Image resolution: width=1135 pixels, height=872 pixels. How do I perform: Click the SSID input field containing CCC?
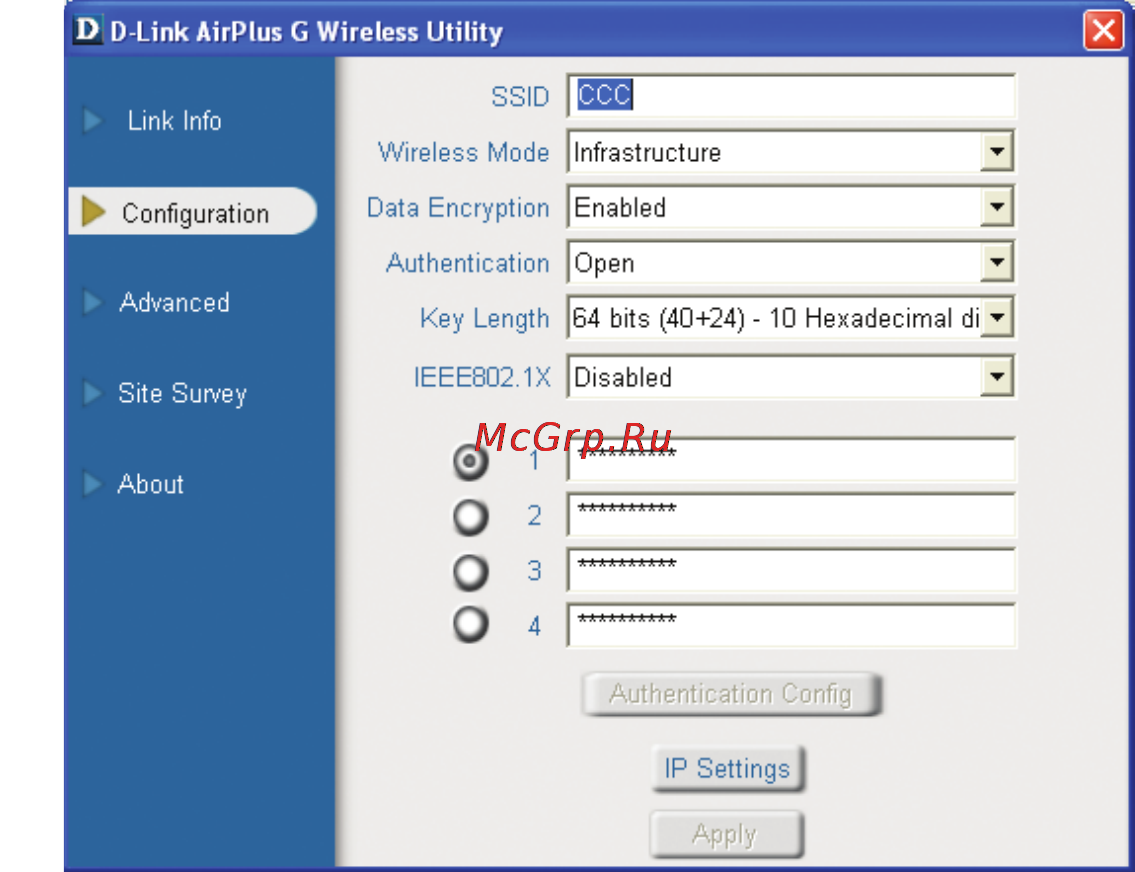790,96
